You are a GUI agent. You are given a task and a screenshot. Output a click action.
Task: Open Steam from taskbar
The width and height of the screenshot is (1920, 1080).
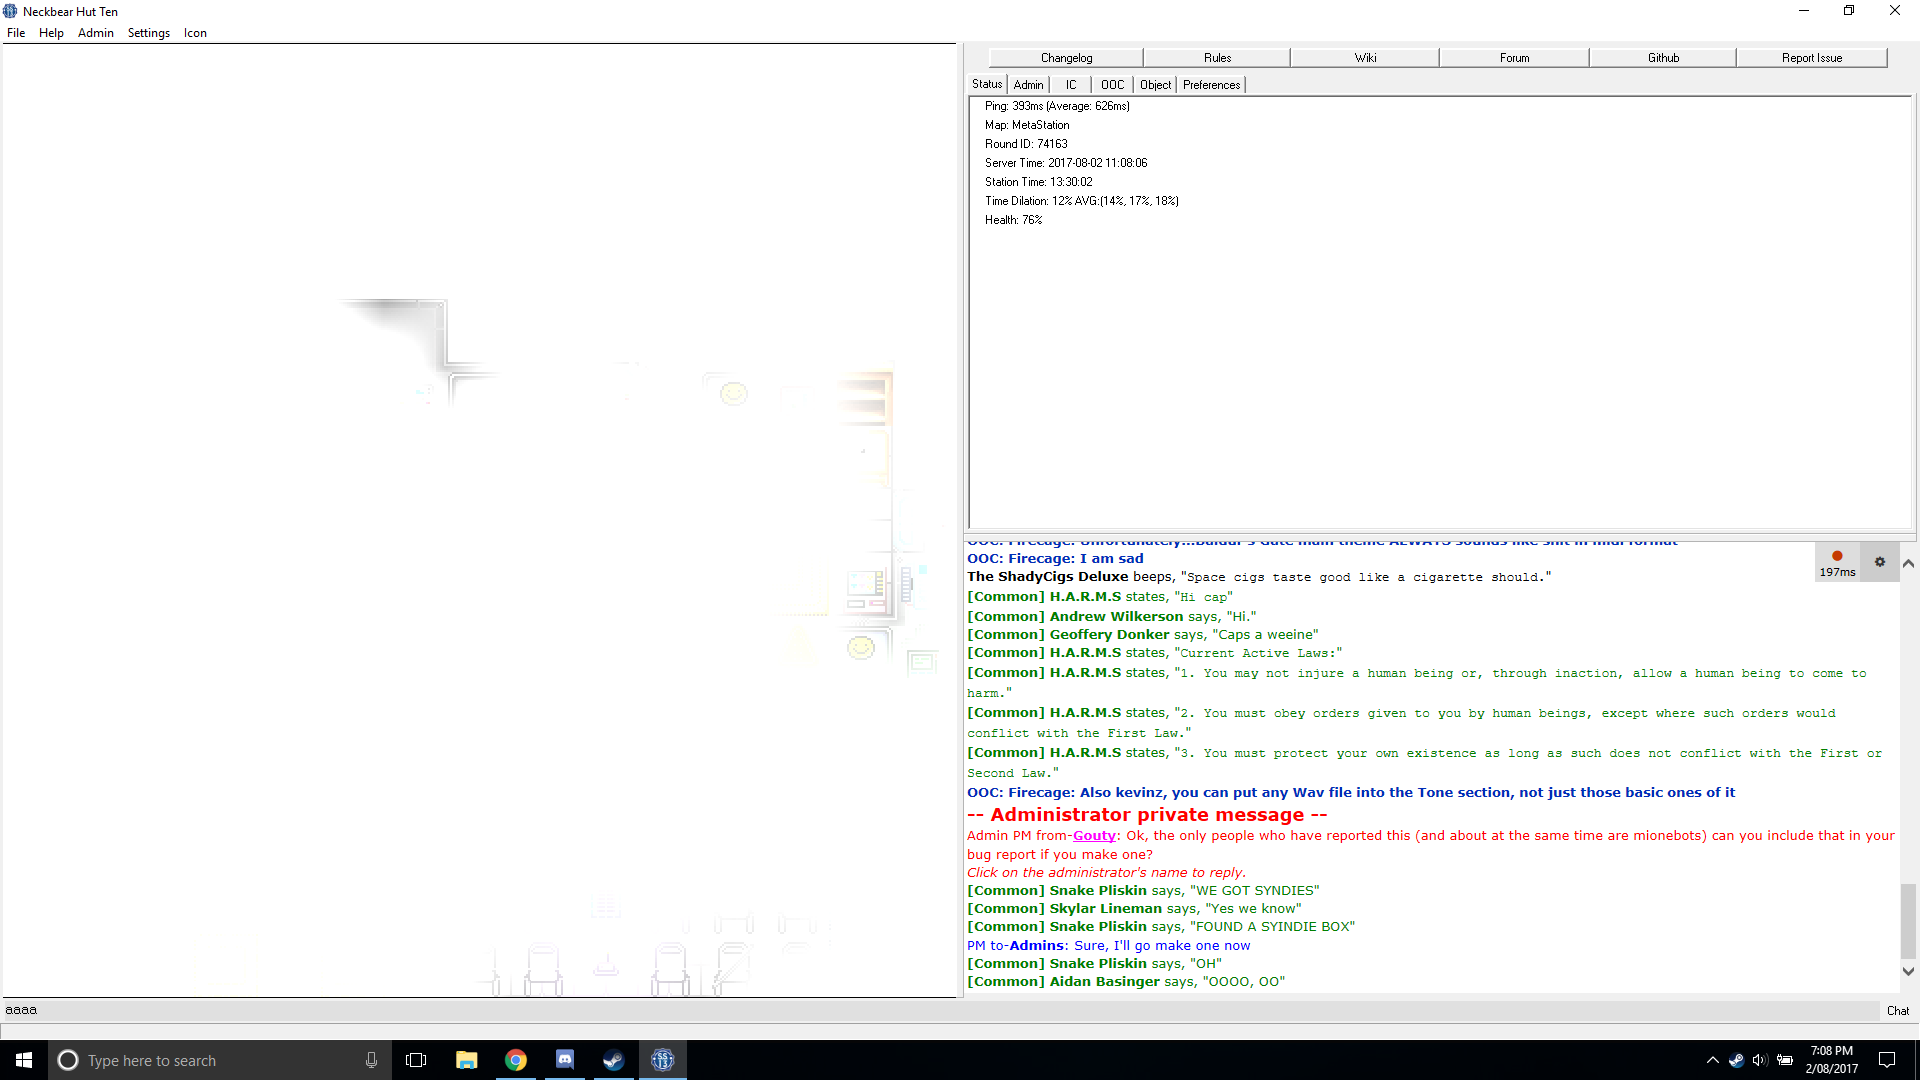tap(613, 1060)
